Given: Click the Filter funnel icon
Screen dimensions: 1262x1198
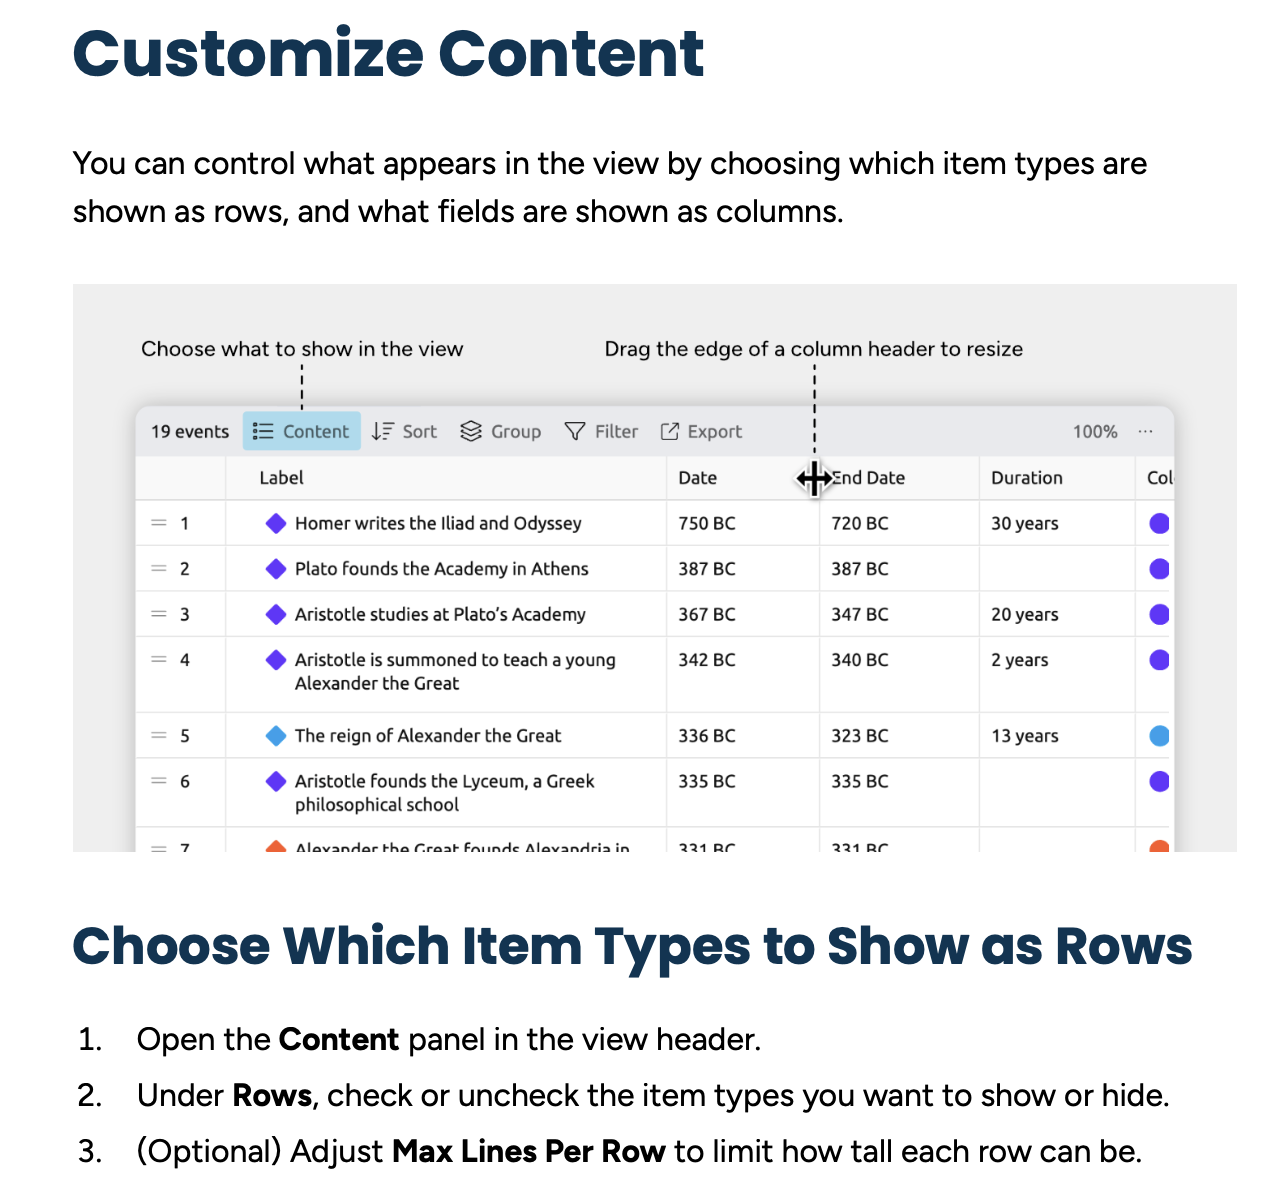Looking at the screenshot, I should click(x=575, y=431).
